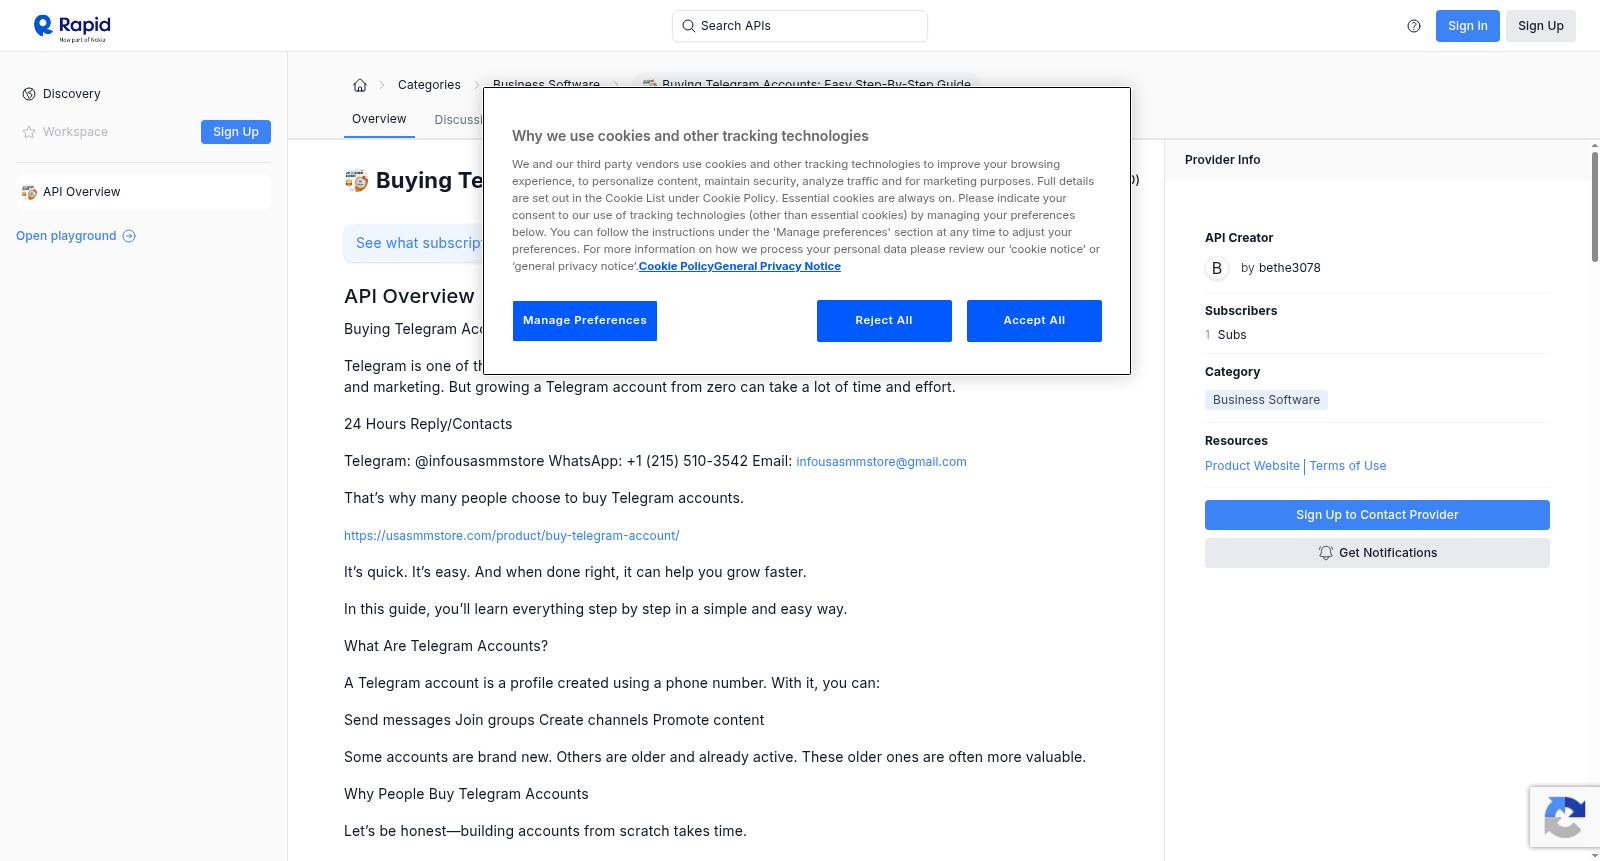Click Reject All cookies
The height and width of the screenshot is (861, 1600).
pos(884,321)
